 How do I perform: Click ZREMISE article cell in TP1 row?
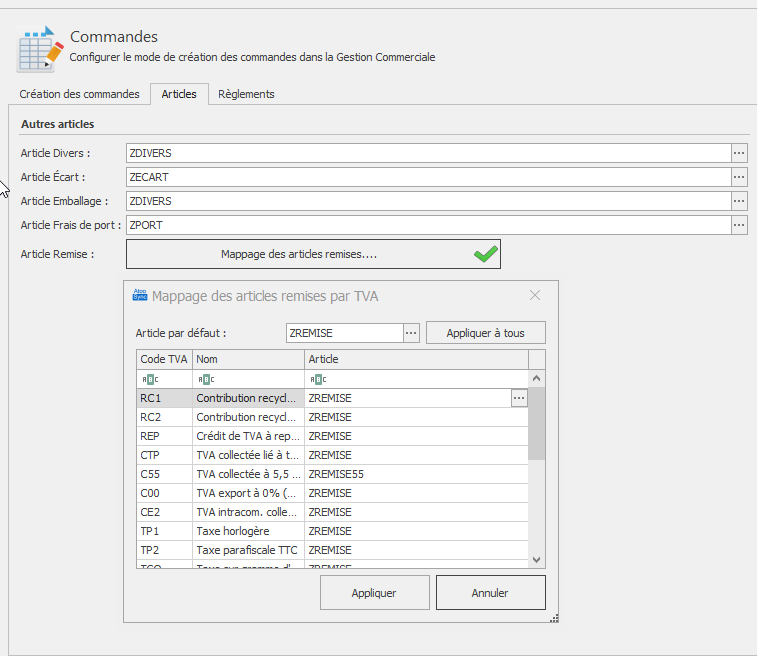416,531
